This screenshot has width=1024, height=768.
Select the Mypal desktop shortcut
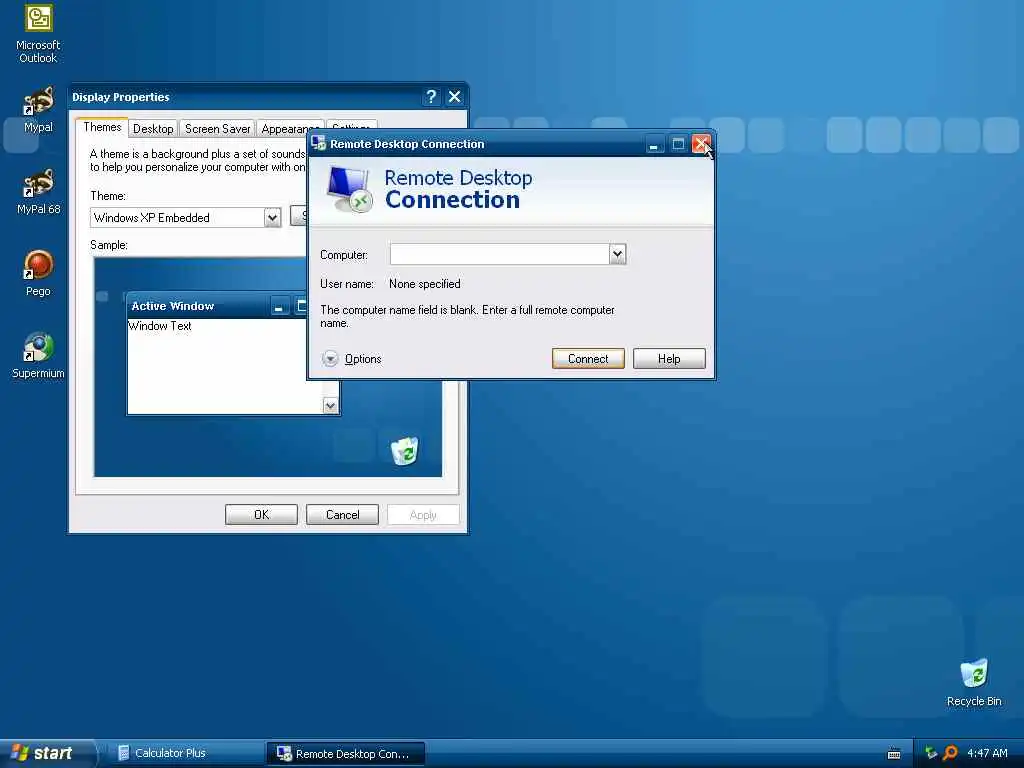[x=38, y=109]
